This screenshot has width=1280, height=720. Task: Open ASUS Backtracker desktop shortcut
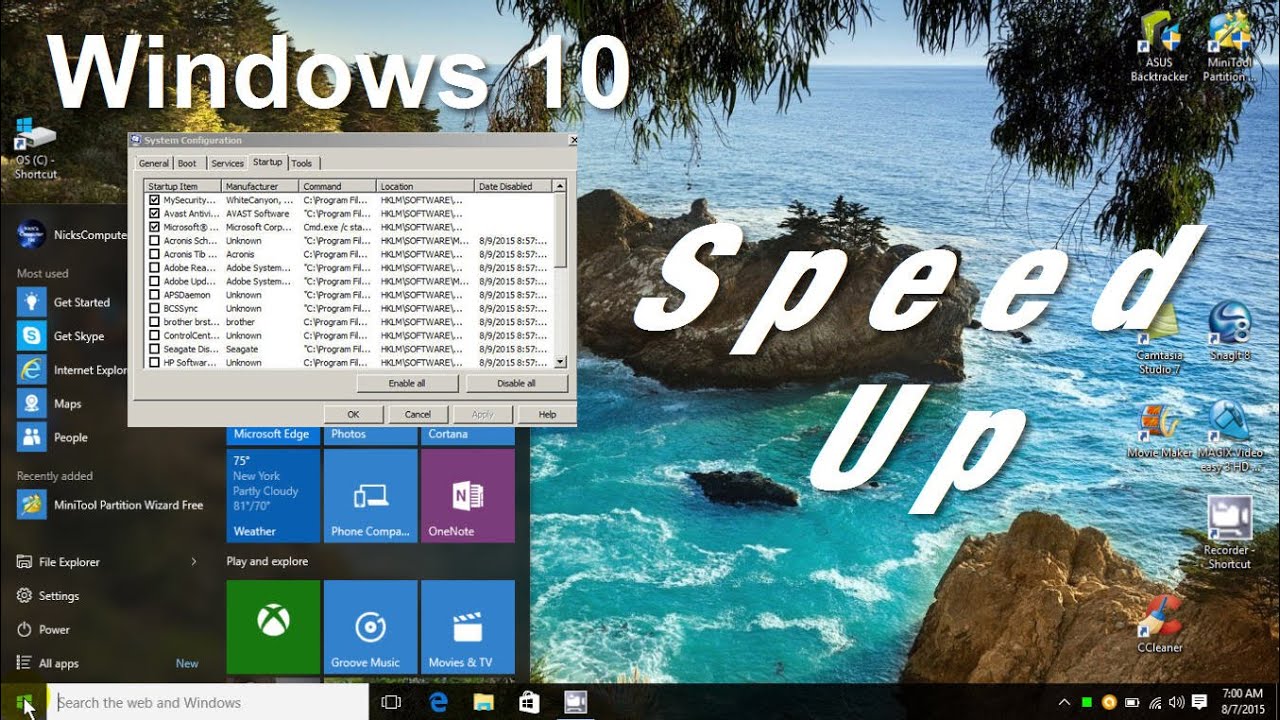tap(1159, 47)
